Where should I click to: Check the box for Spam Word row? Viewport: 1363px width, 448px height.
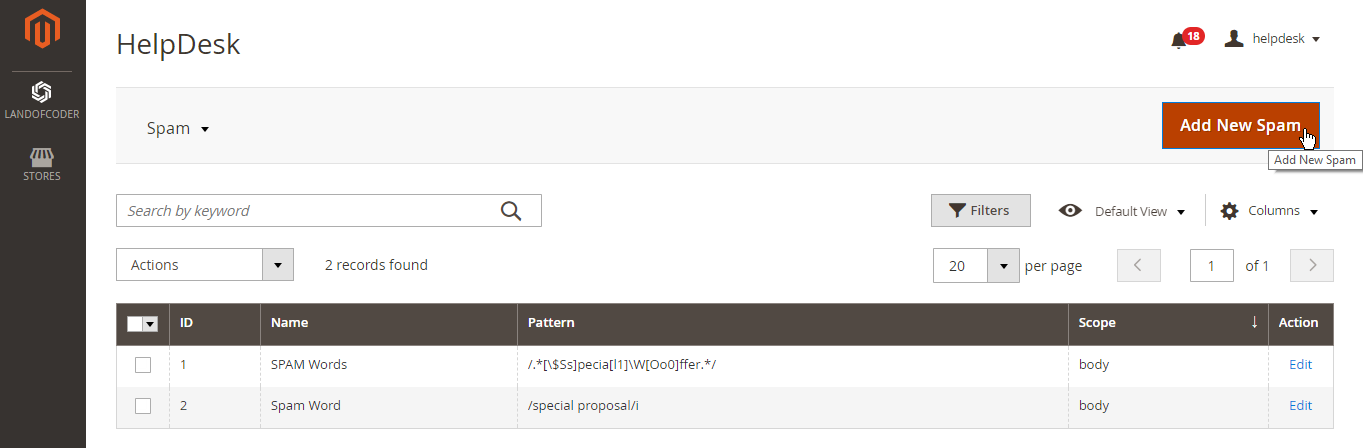[x=143, y=406]
